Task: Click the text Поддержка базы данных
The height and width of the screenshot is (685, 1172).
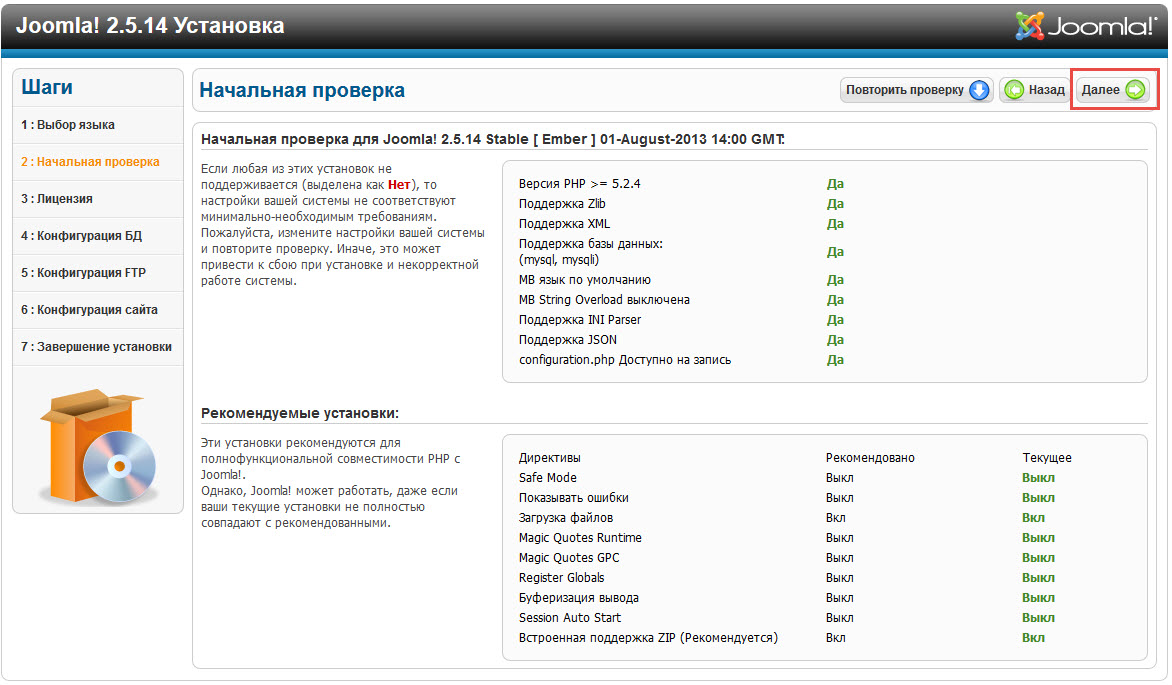Action: coord(590,244)
